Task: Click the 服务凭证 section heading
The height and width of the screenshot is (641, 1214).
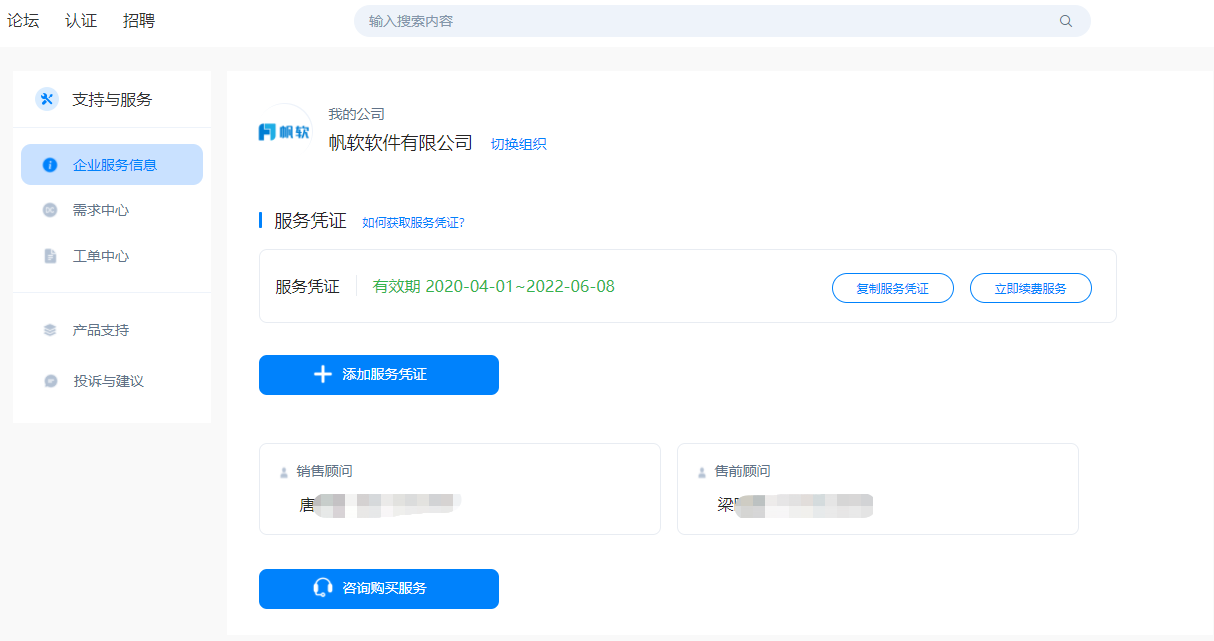Action: (x=310, y=221)
